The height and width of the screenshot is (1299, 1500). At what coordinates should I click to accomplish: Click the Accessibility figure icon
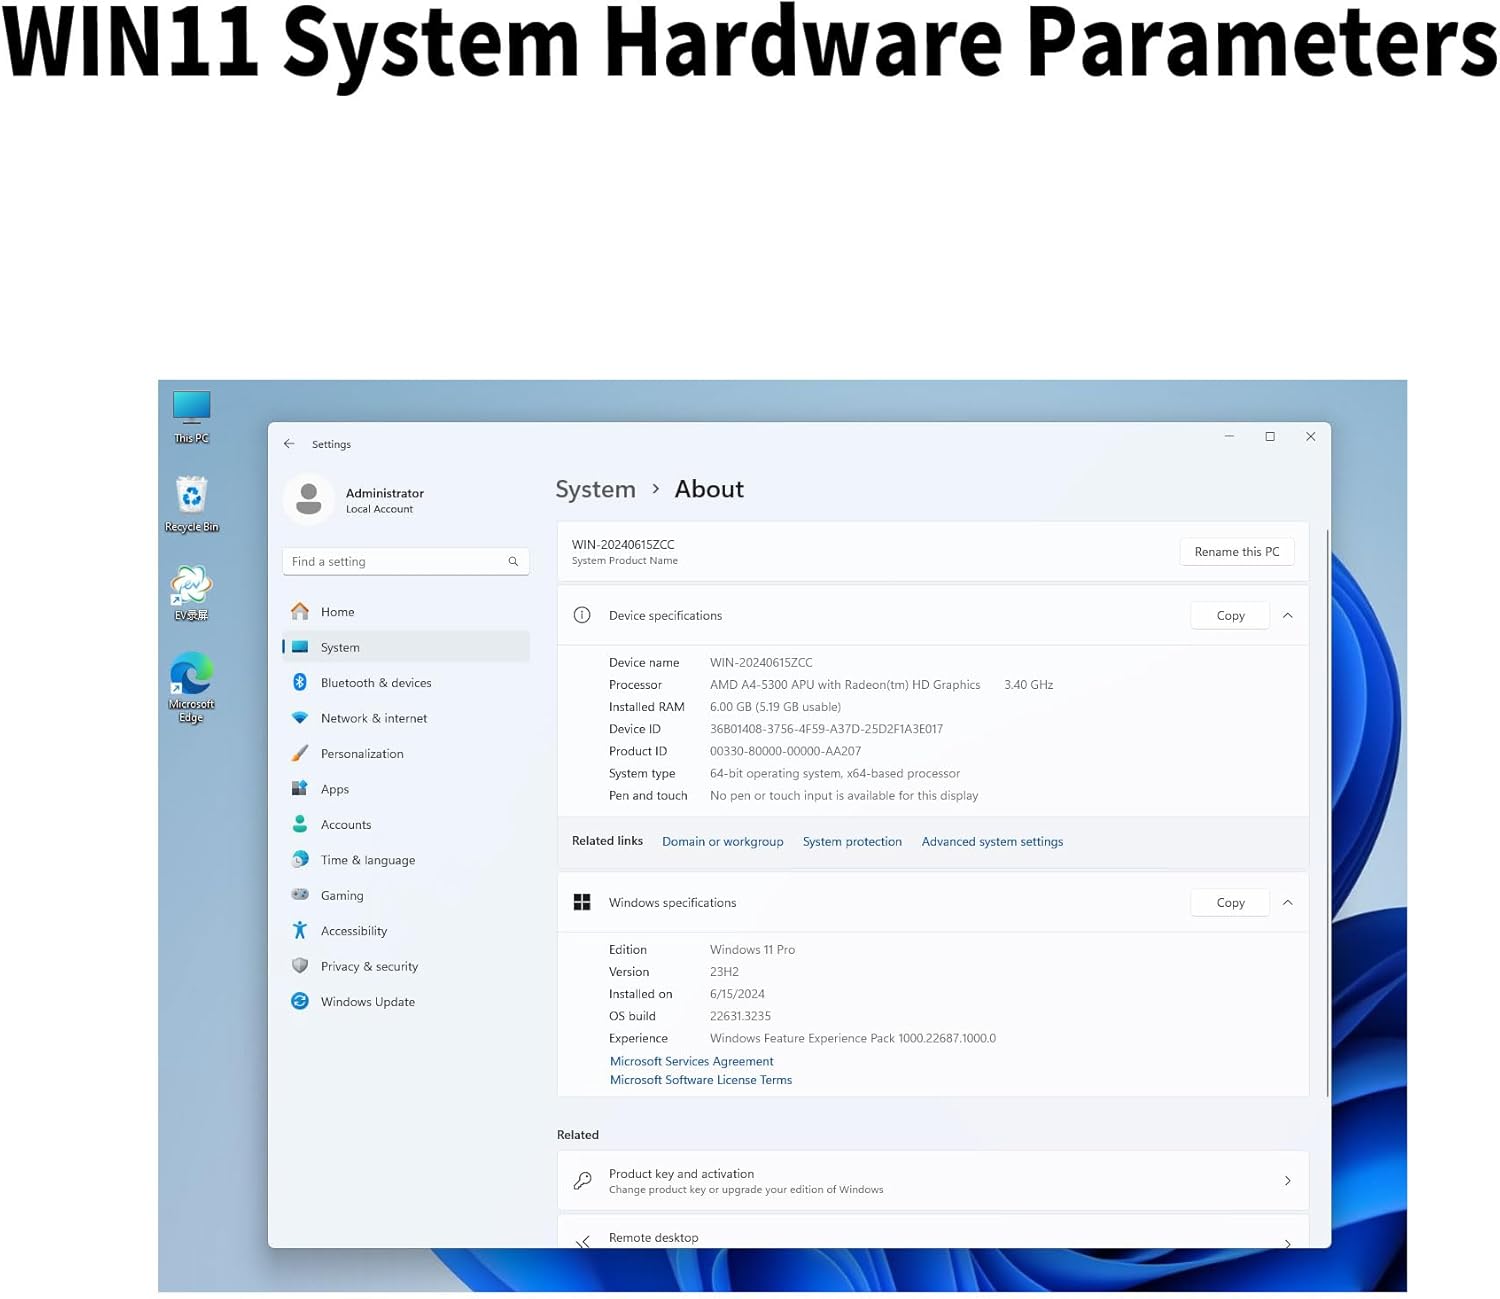point(300,930)
